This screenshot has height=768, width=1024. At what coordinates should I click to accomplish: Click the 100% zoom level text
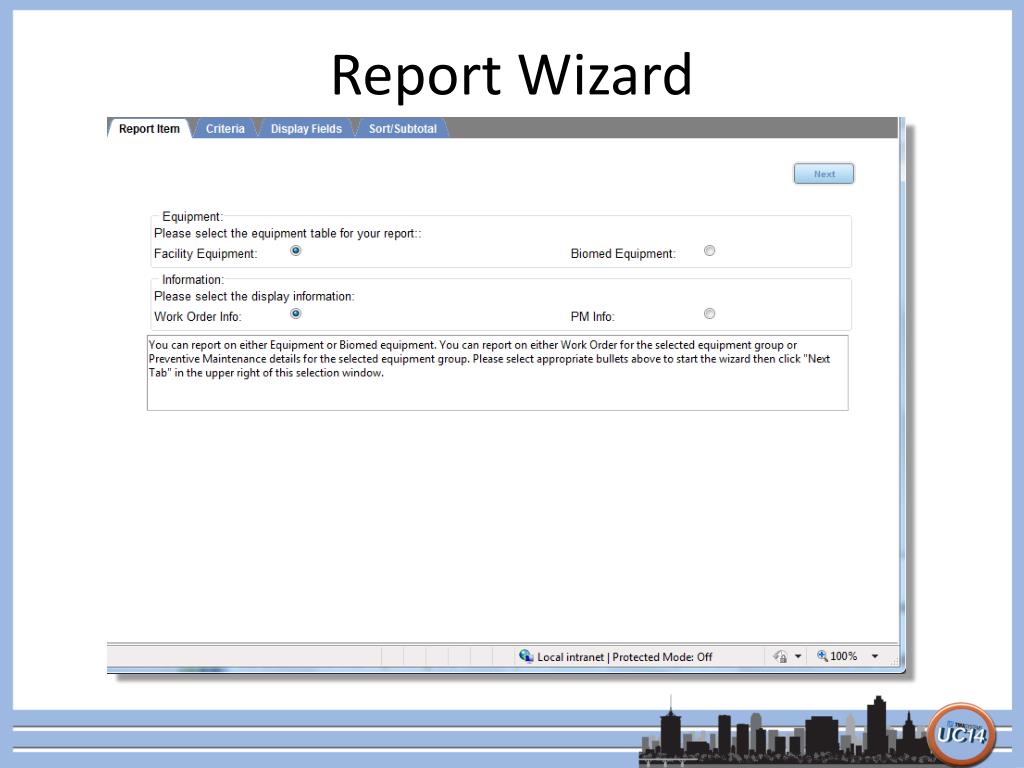(x=844, y=656)
